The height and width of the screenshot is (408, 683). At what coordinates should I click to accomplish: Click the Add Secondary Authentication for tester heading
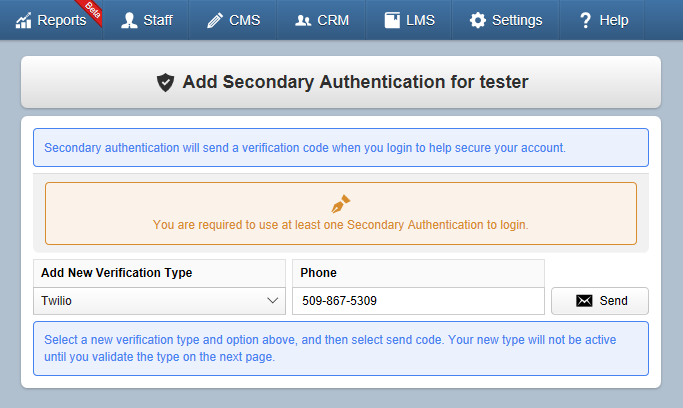[x=355, y=82]
